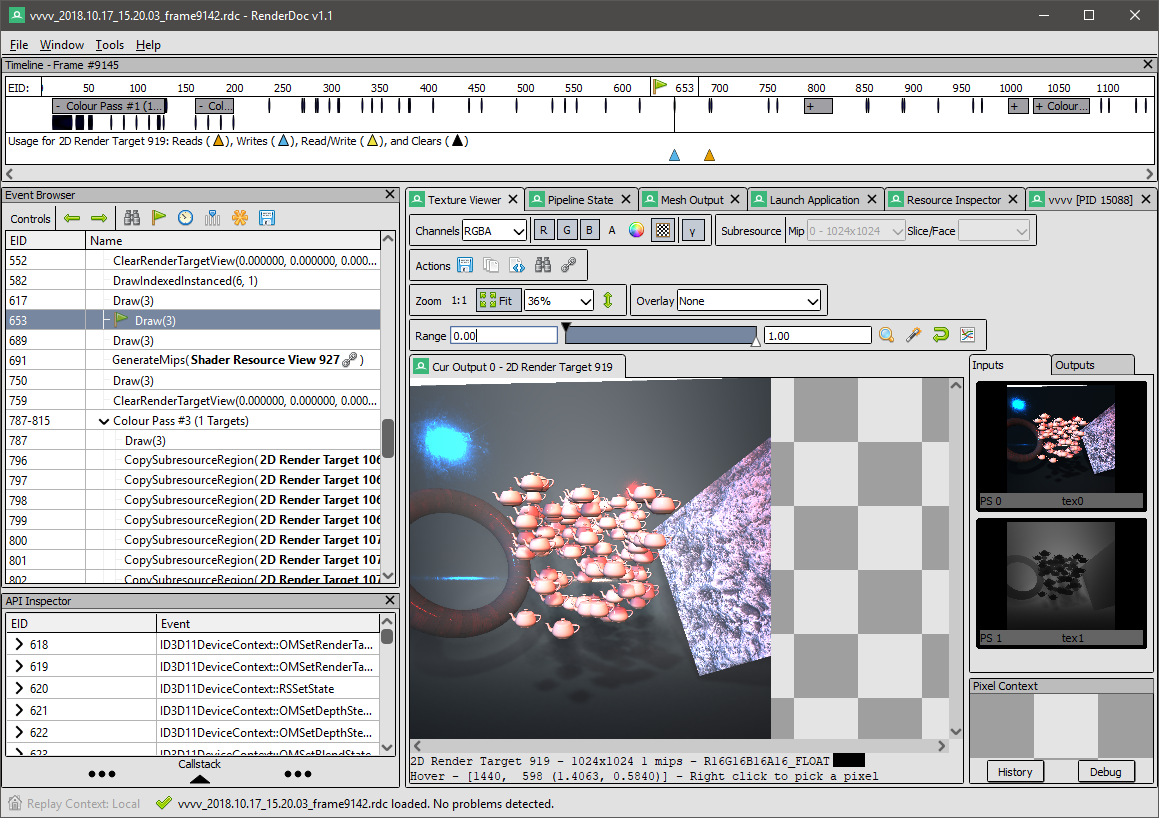Viewport: 1159px width, 818px height.
Task: Open the Tools menu
Action: (x=109, y=44)
